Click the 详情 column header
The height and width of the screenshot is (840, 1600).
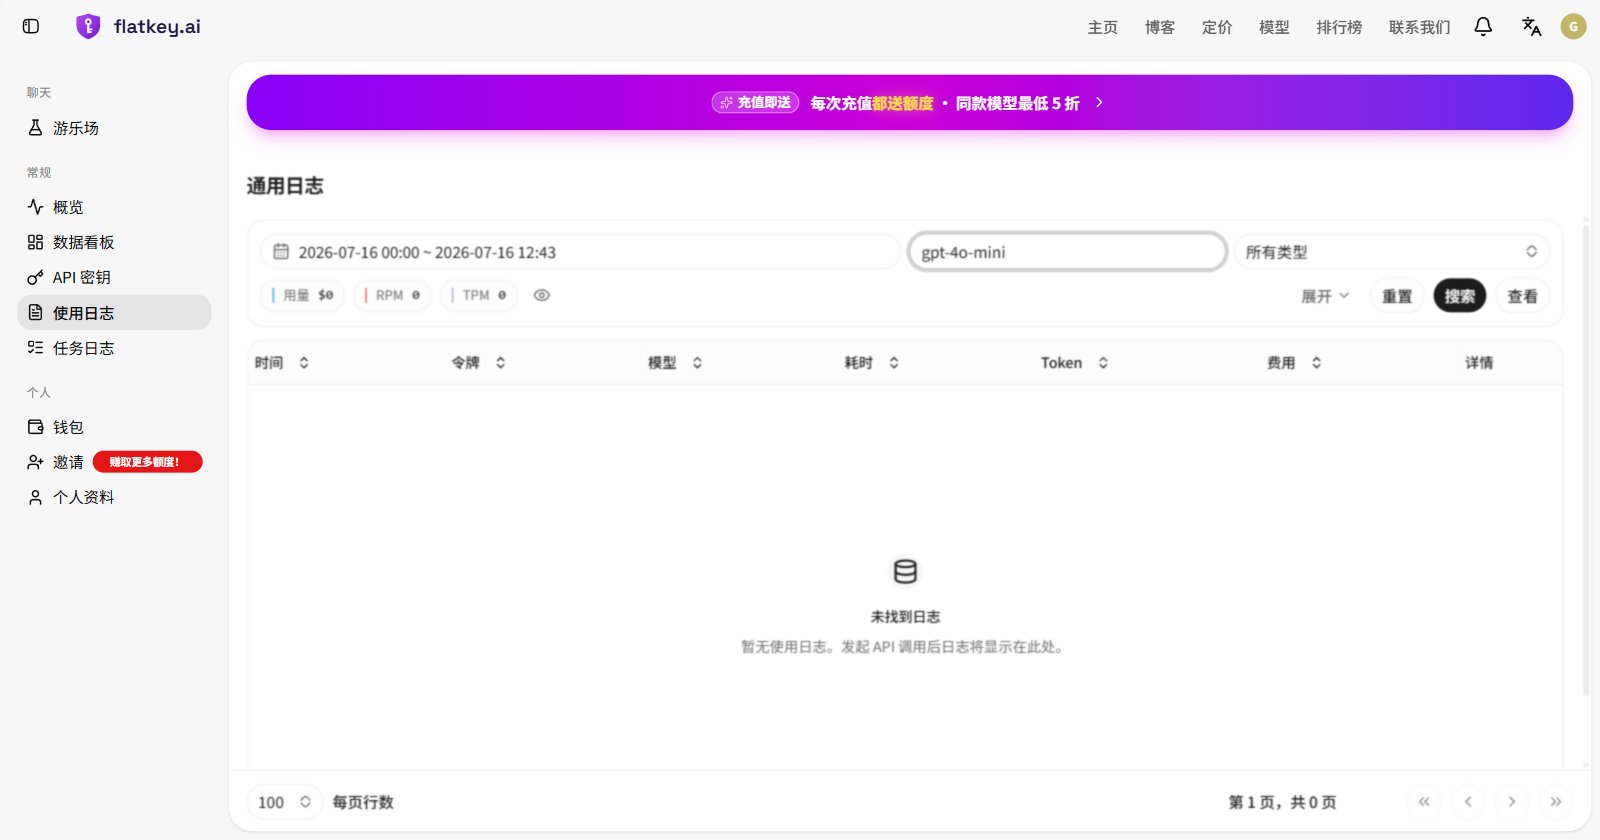(x=1479, y=363)
